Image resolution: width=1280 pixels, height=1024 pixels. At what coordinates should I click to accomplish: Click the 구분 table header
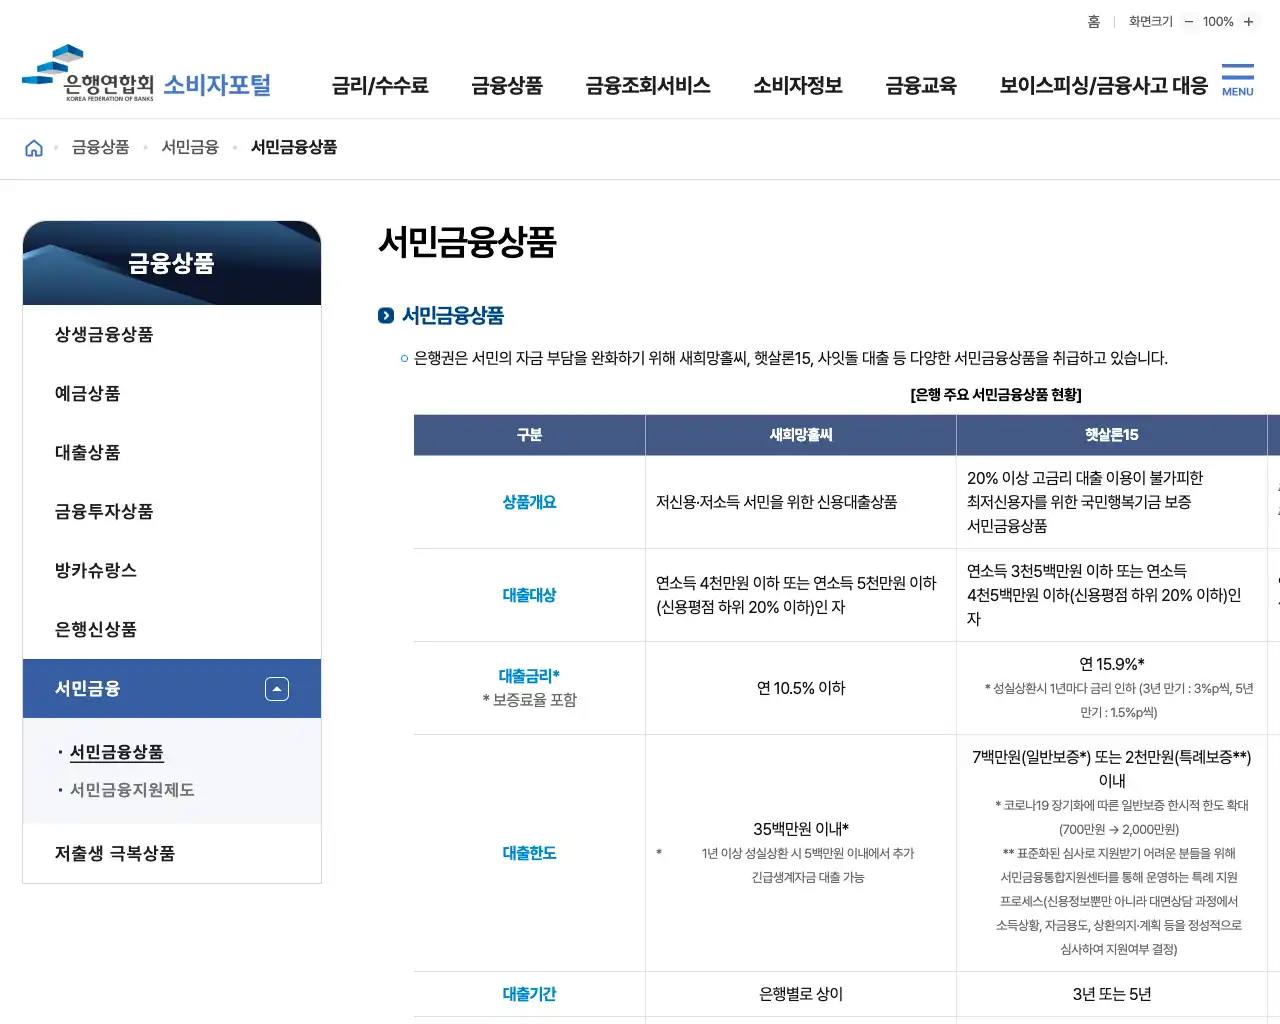point(529,435)
